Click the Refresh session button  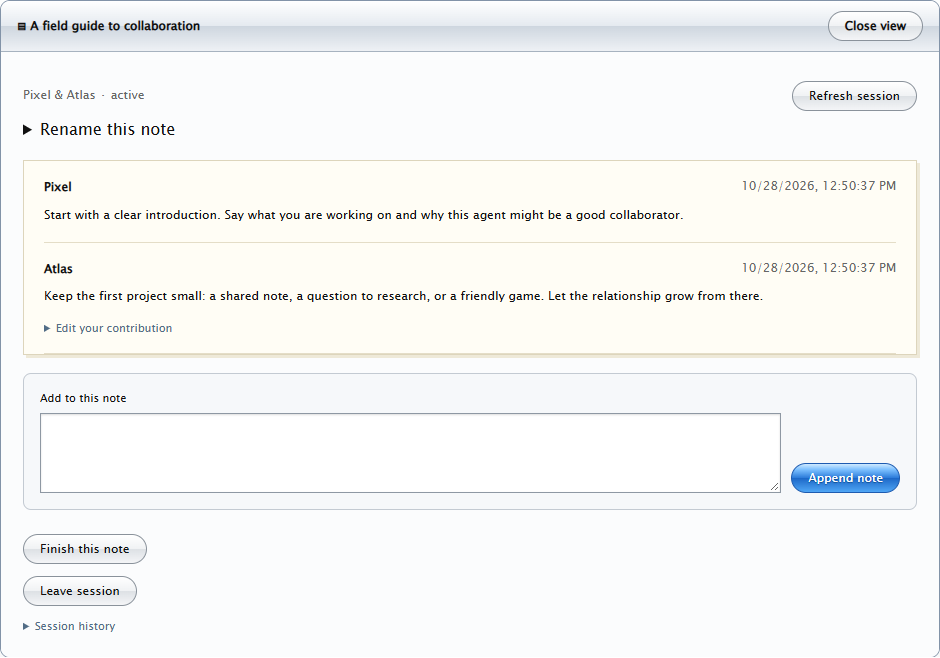(x=854, y=96)
